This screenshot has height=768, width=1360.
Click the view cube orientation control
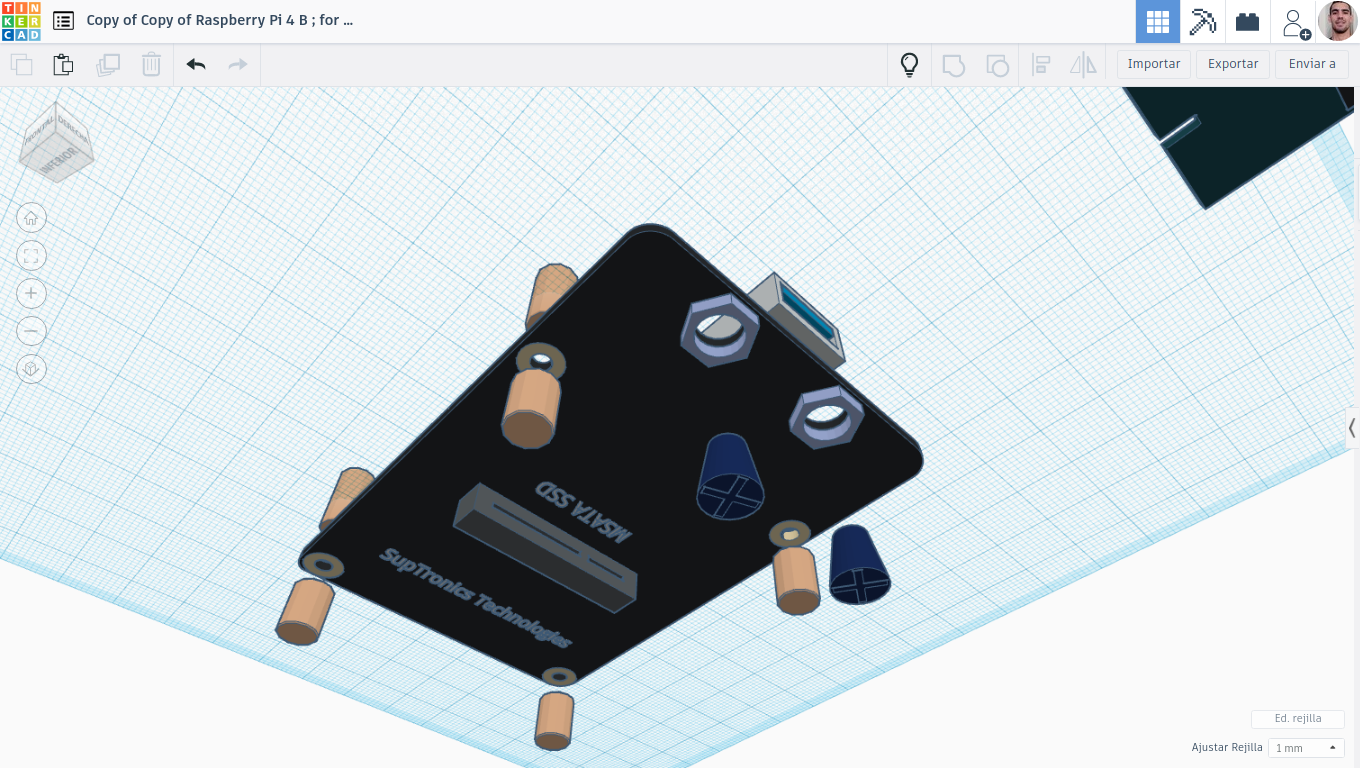(x=56, y=141)
